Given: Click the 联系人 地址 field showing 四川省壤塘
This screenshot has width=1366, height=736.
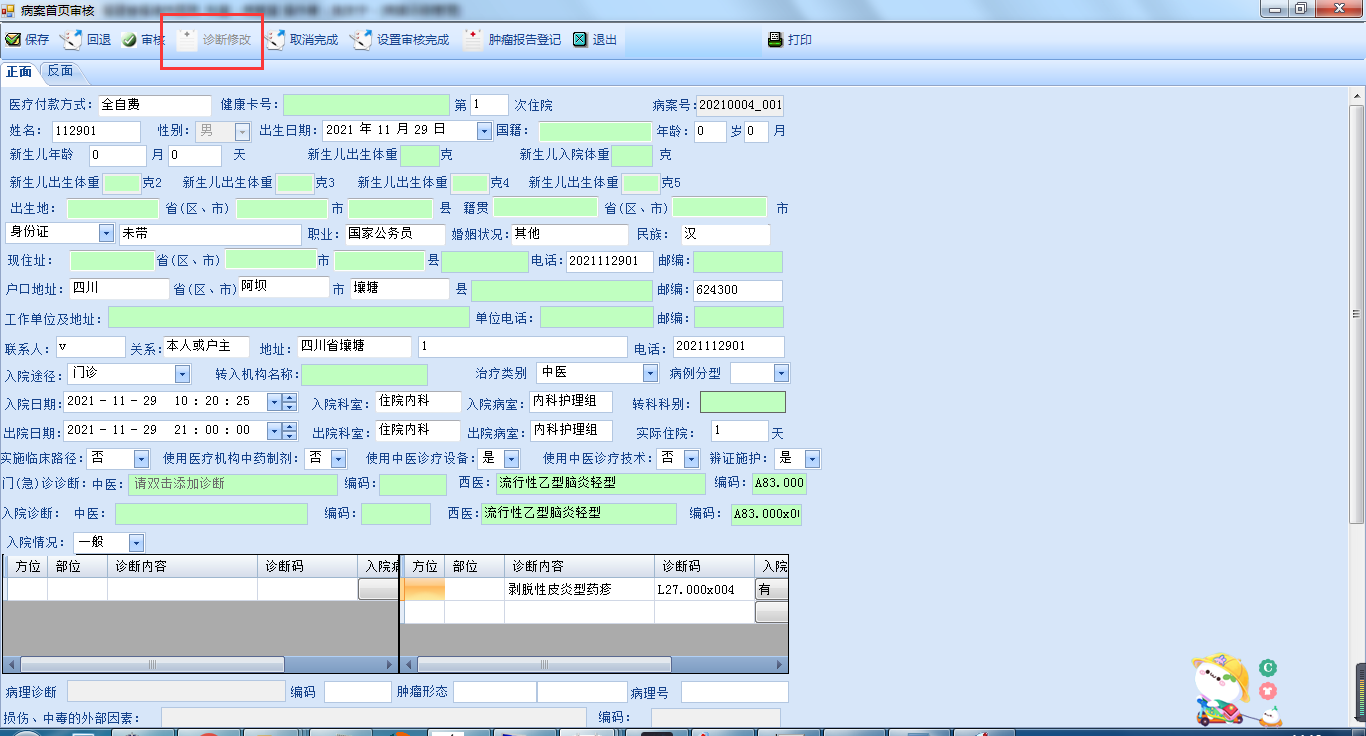Looking at the screenshot, I should (x=354, y=346).
